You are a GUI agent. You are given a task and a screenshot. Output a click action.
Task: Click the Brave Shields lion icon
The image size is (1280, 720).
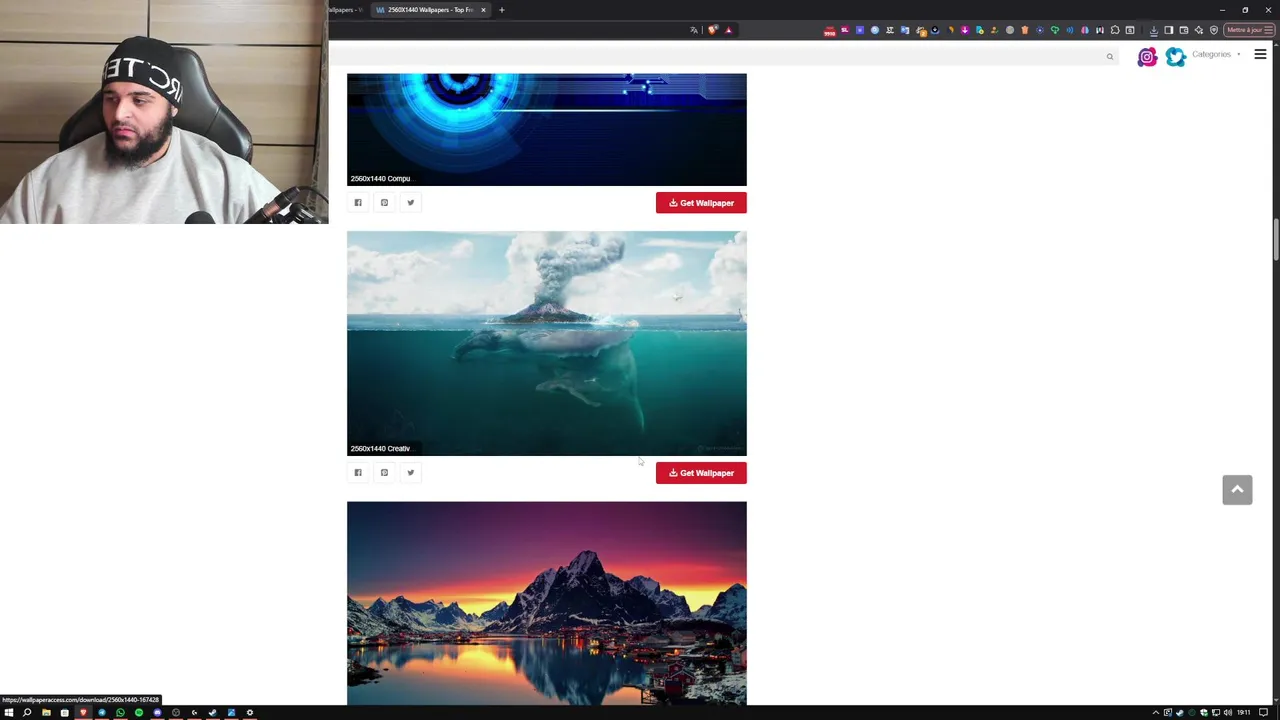pyautogui.click(x=712, y=30)
